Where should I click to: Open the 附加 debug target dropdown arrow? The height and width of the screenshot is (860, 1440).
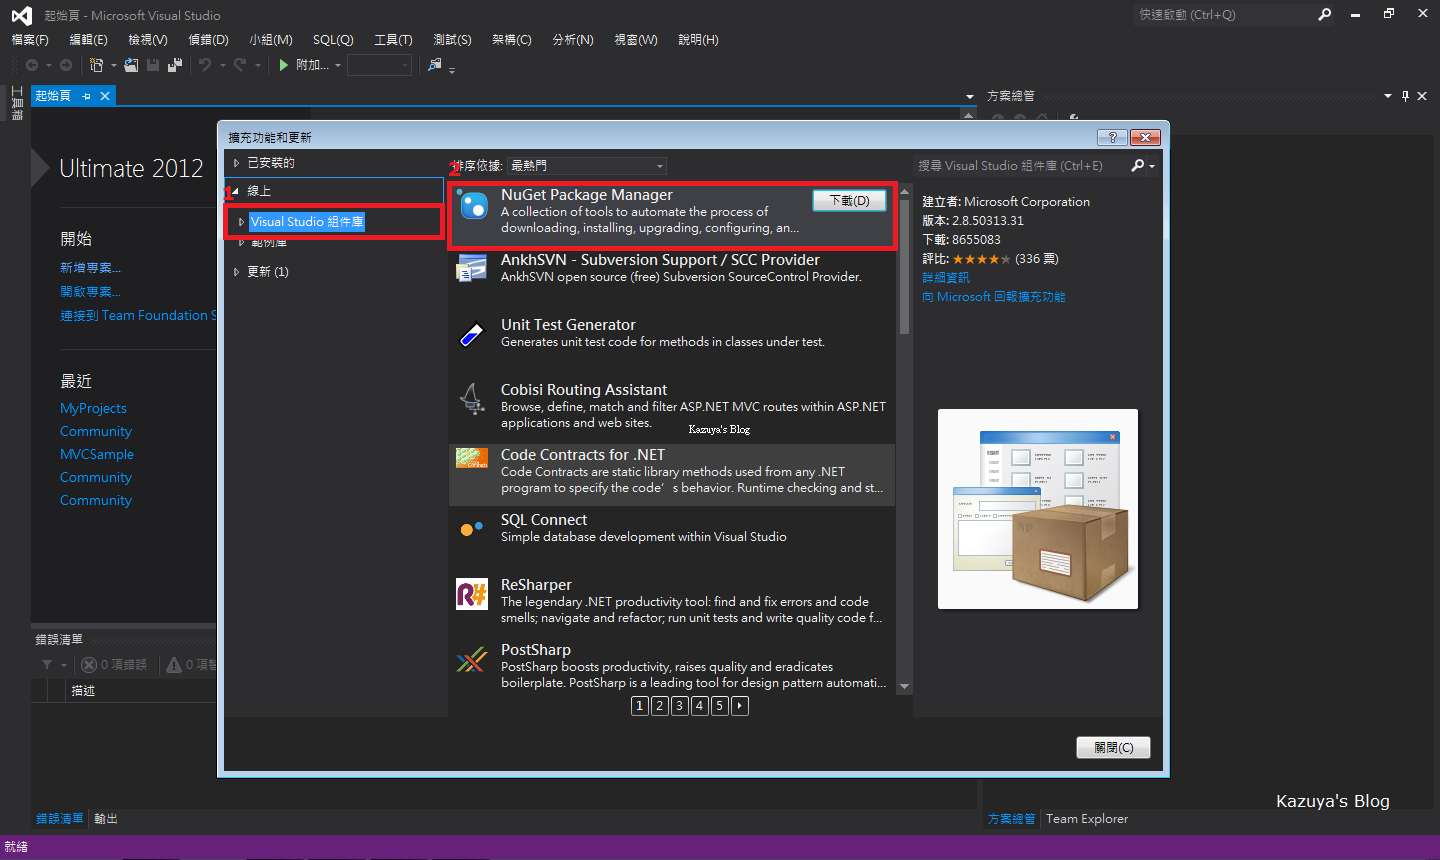coord(338,66)
